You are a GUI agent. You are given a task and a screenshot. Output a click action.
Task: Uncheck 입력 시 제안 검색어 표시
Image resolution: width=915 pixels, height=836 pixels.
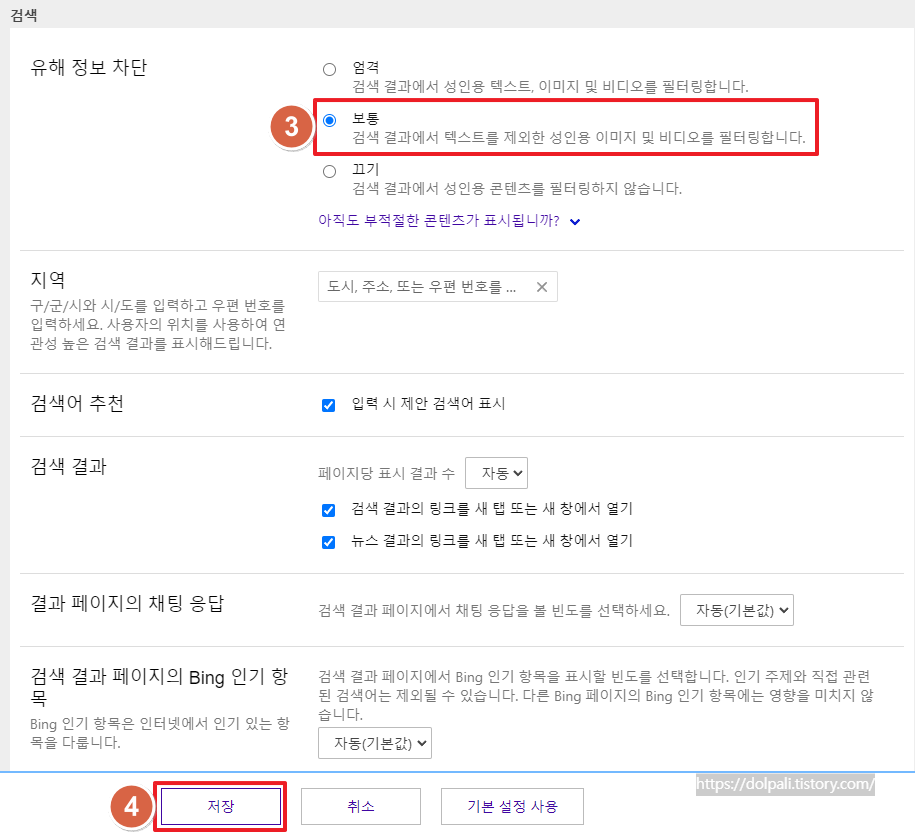coord(328,404)
